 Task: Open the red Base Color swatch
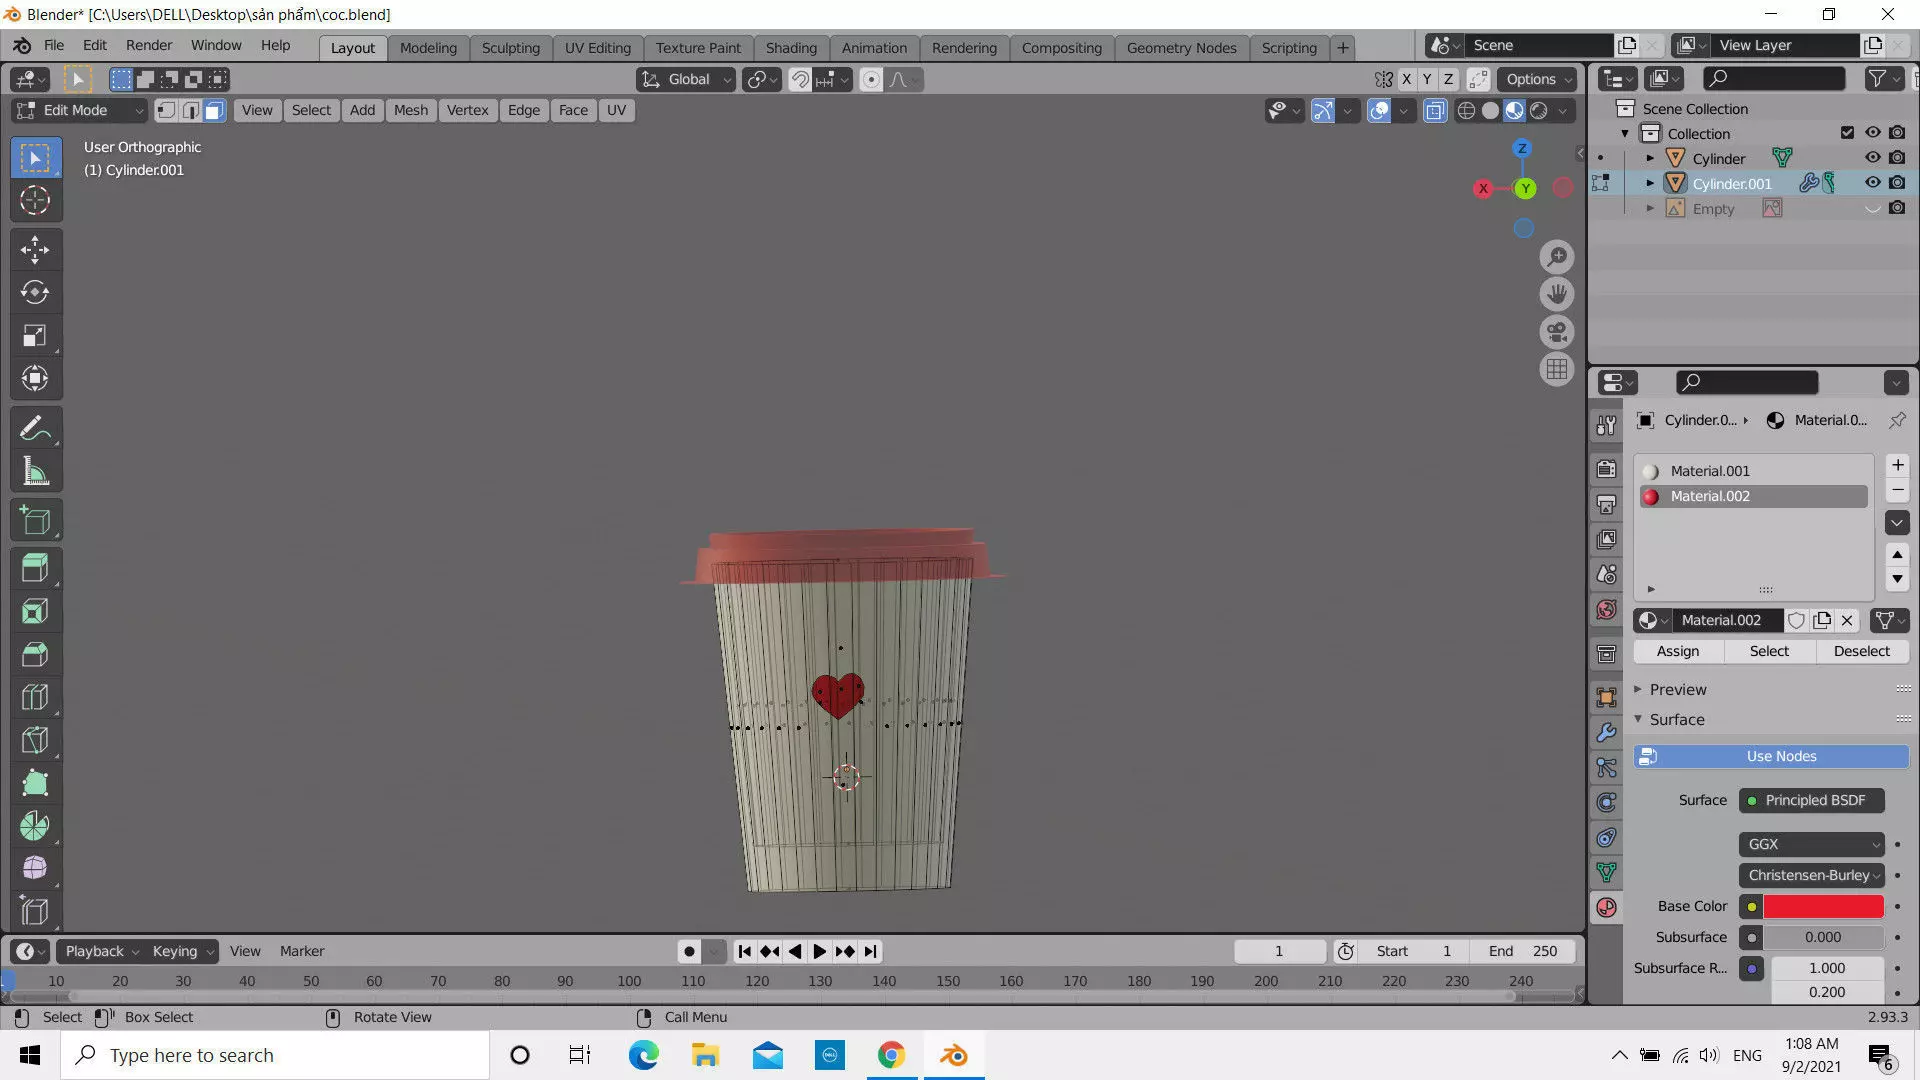[1822, 906]
